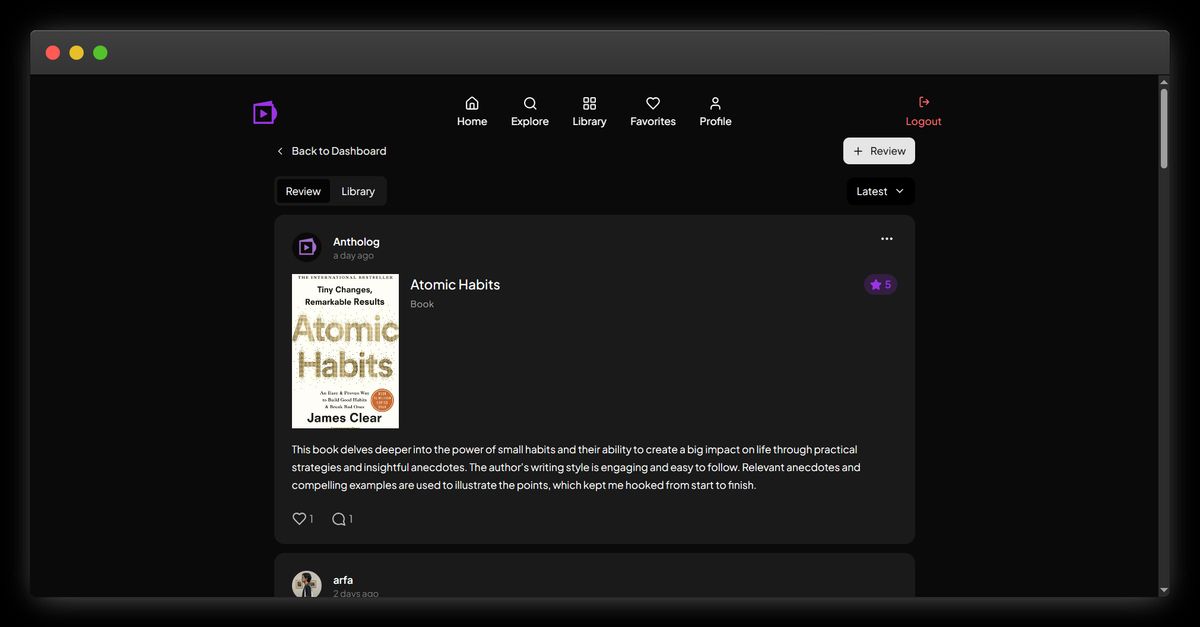
Task: Open the Atomic Habits book cover
Action: pyautogui.click(x=345, y=351)
